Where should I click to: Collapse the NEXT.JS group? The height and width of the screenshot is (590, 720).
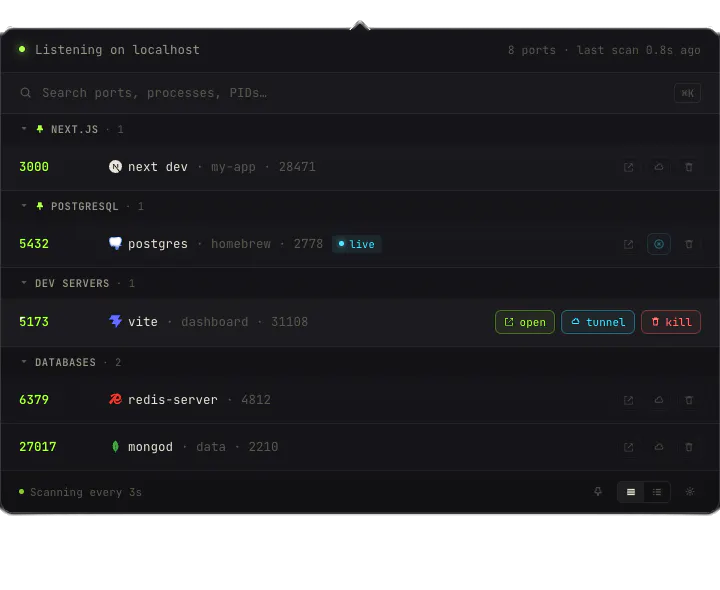coord(24,129)
